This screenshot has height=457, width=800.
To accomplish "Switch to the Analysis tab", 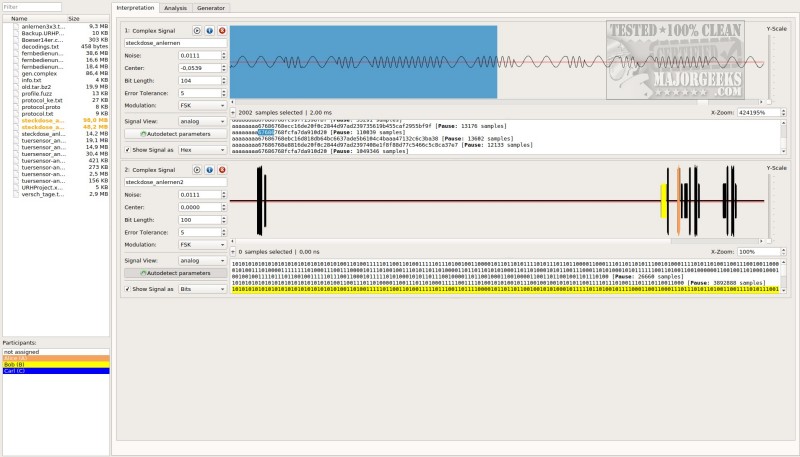I will (x=175, y=7).
